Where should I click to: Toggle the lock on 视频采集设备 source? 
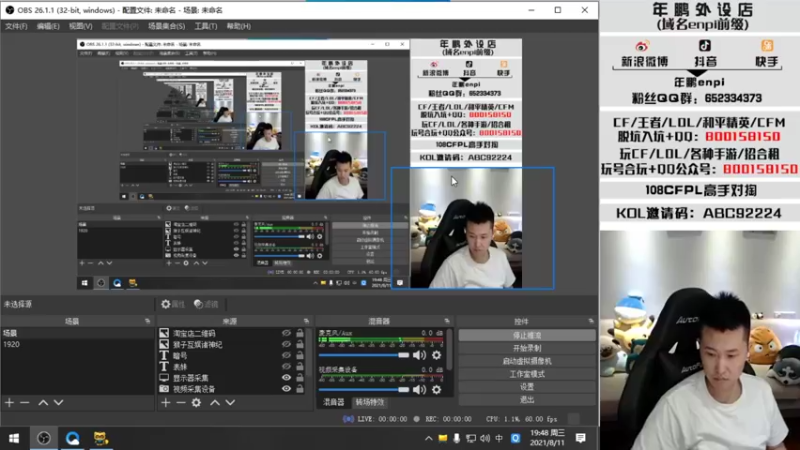300,389
